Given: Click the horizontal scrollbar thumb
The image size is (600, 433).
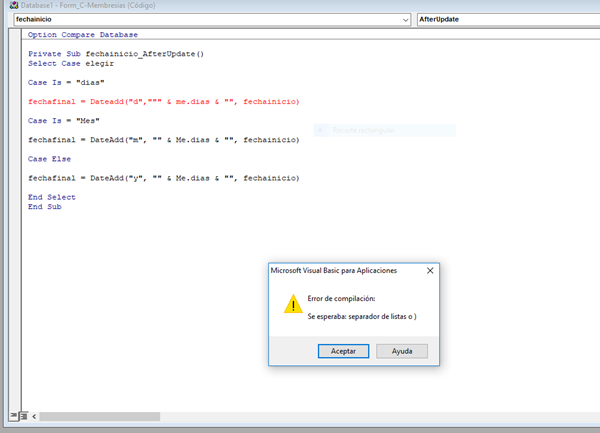Looking at the screenshot, I should pyautogui.click(x=99, y=416).
